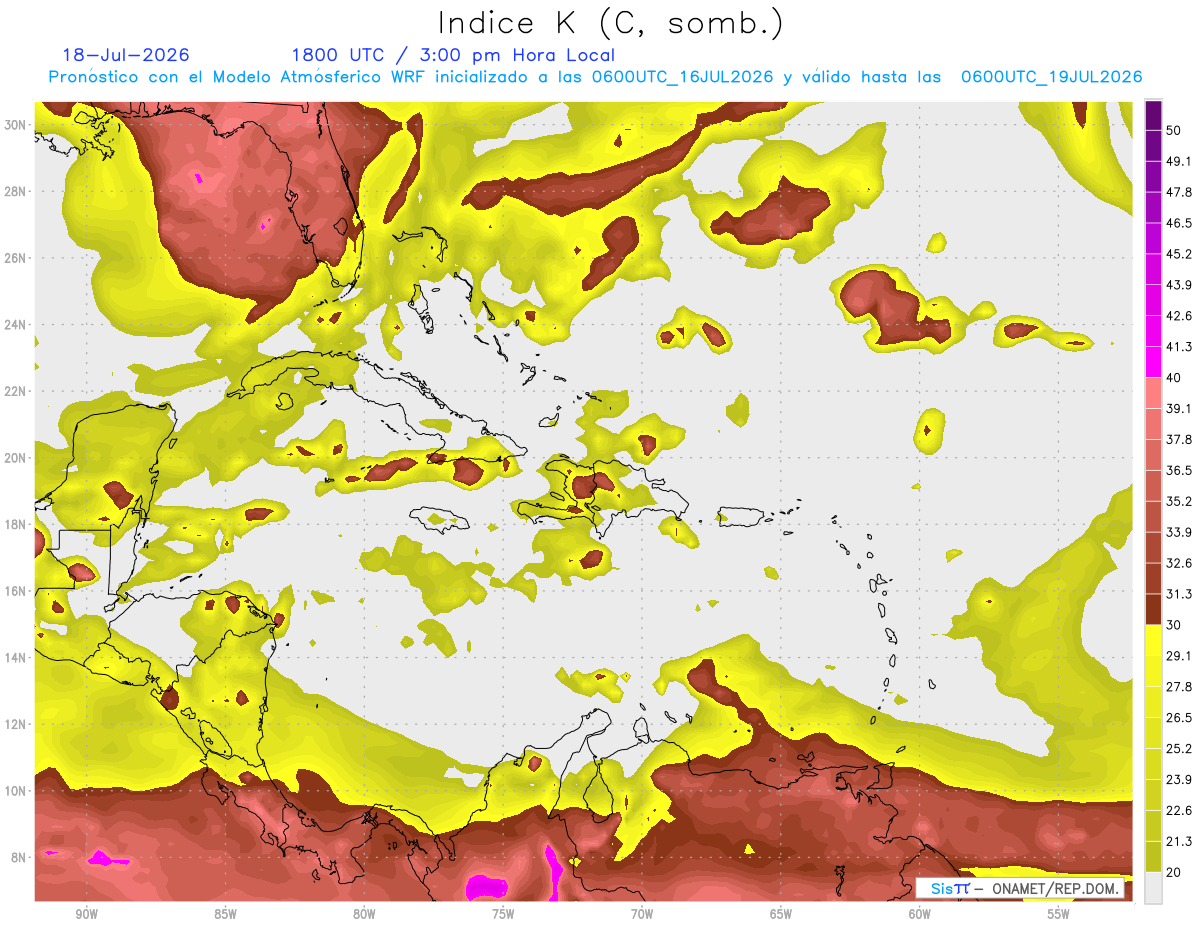The height and width of the screenshot is (927, 1200).
Task: Click the light gray swatch below 20
Action: 1153,887
